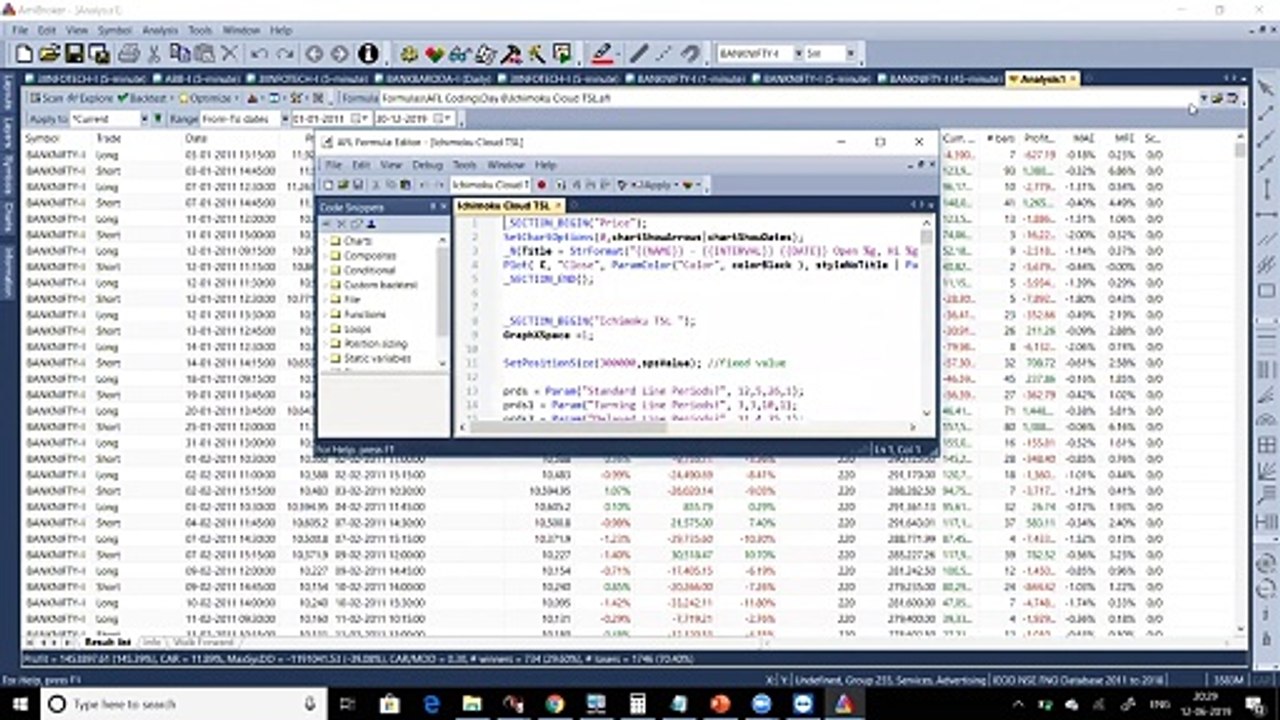Image resolution: width=1280 pixels, height=720 pixels.
Task: Click the formula path input field
Action: tap(790, 98)
